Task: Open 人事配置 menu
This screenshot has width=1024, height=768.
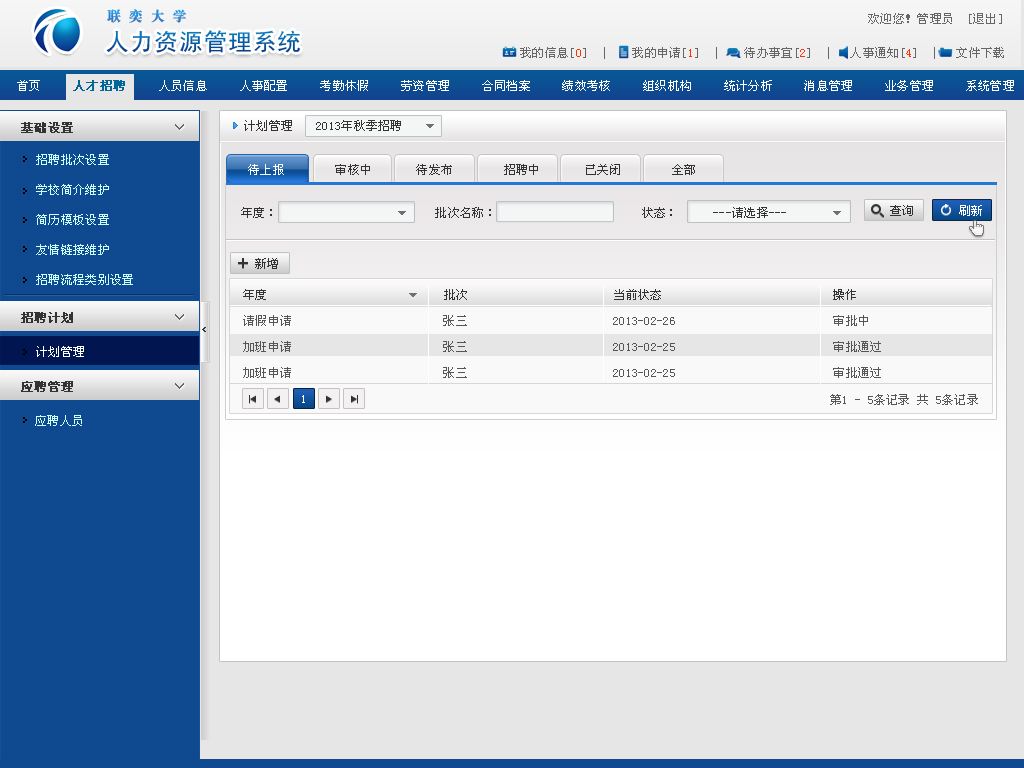Action: [x=263, y=86]
